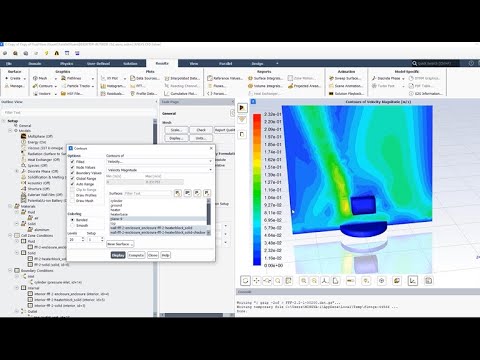Click the Display button in Contours dialog
Viewport: 480px width, 360px height.
click(x=118, y=255)
